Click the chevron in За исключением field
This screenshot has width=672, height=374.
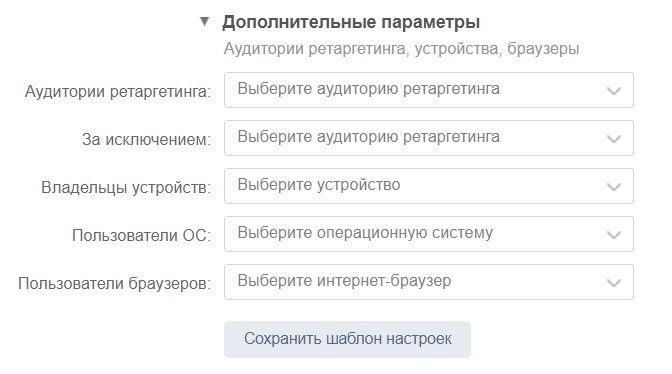(x=614, y=139)
